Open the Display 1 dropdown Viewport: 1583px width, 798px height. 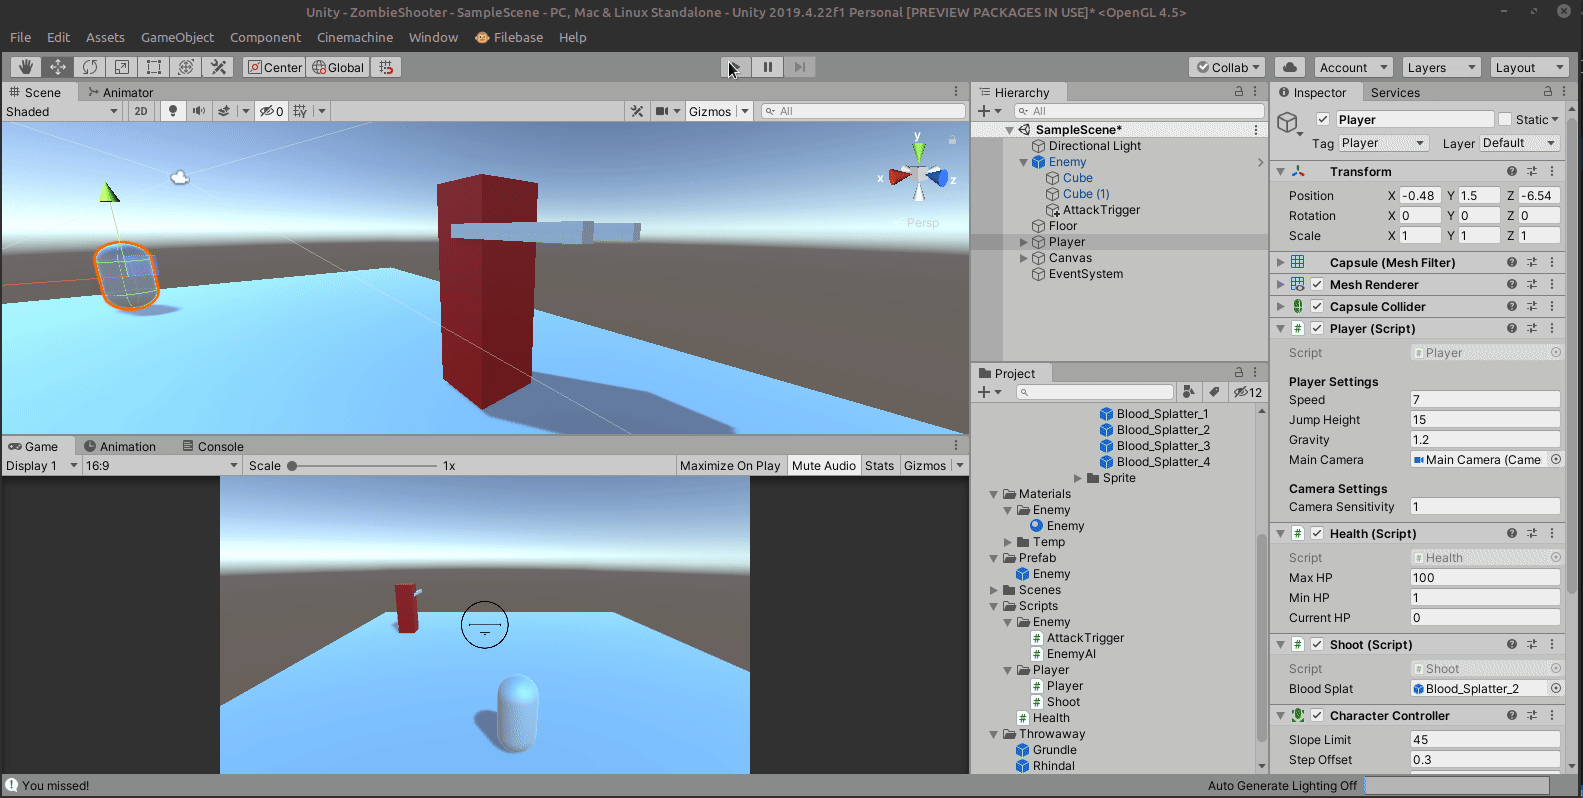pos(42,465)
